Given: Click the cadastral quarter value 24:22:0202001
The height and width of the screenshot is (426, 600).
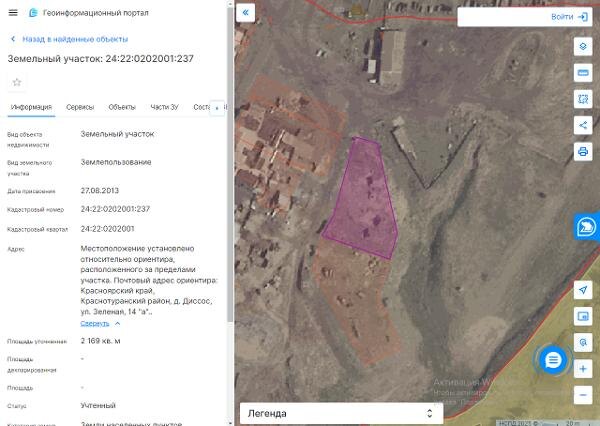Looking at the screenshot, I should point(108,229).
